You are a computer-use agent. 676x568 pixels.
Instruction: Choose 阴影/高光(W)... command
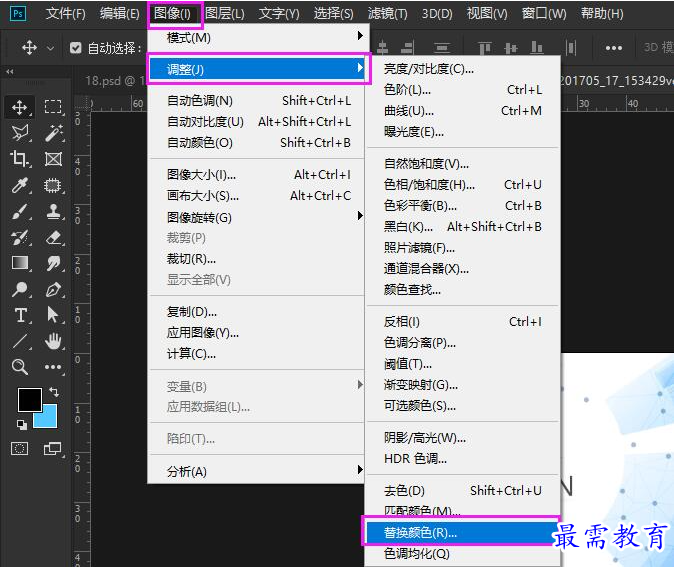coord(462,438)
